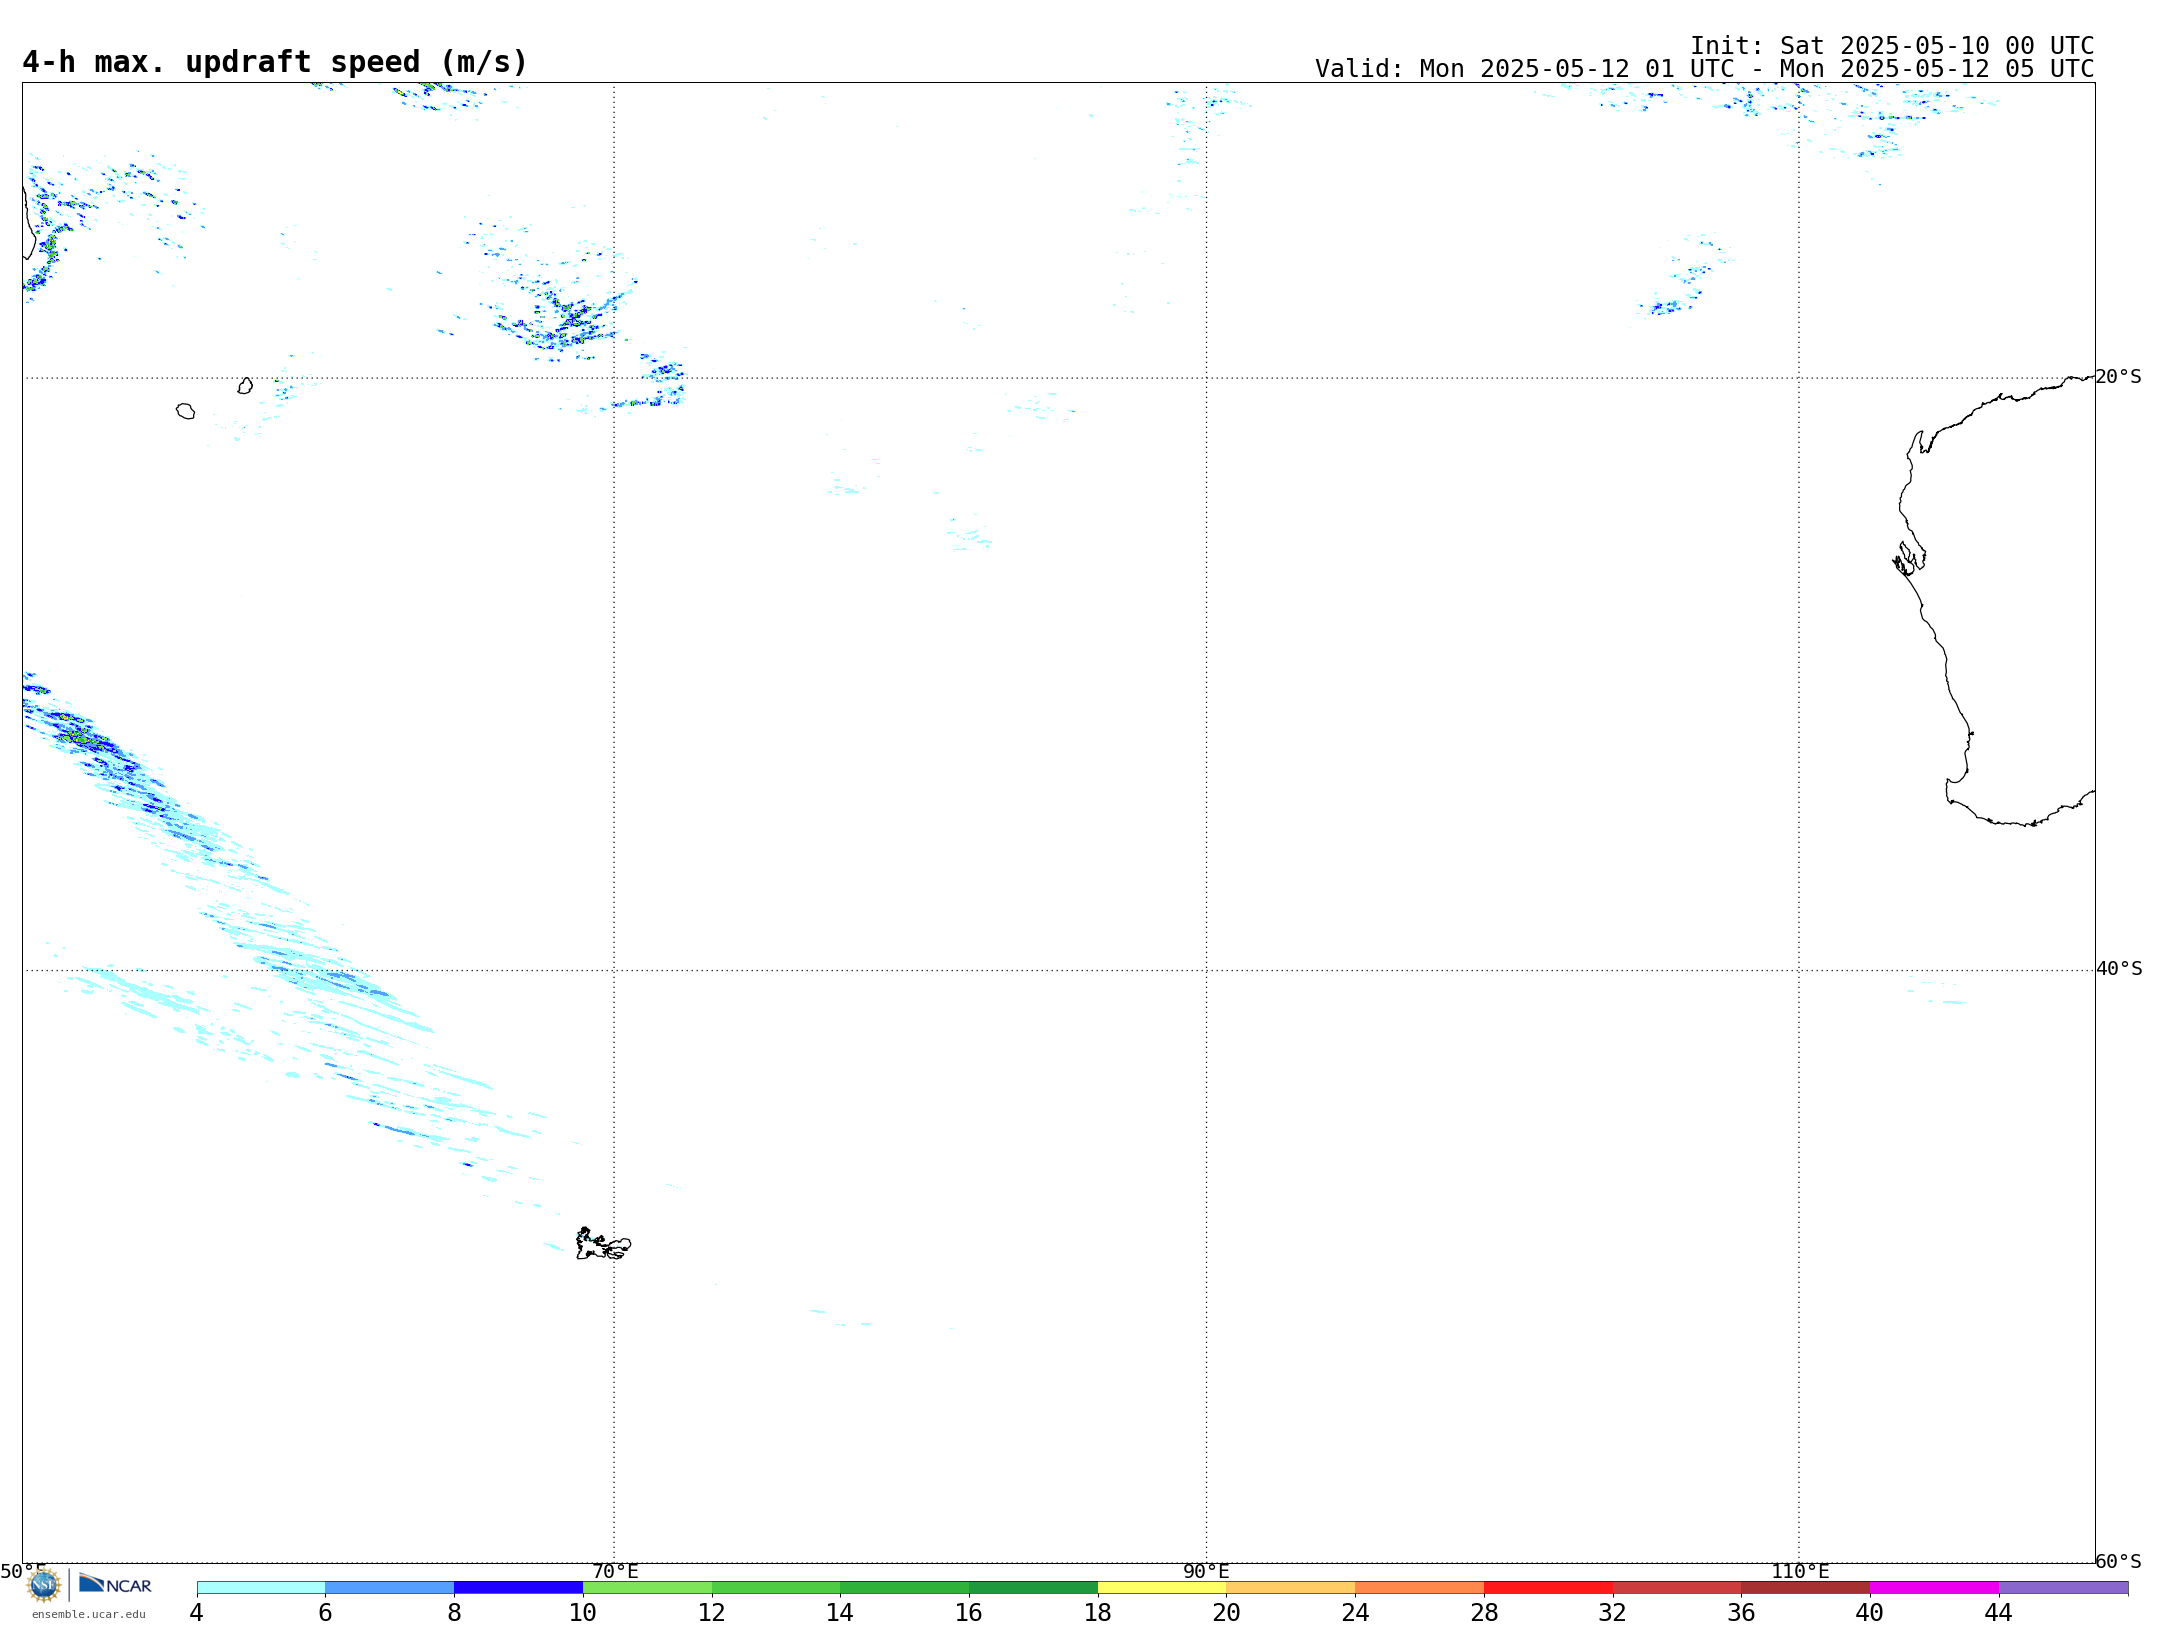Screen dimensions: 2160x1626
Task: Click the colorbar tick label 10
Action: 583,1613
